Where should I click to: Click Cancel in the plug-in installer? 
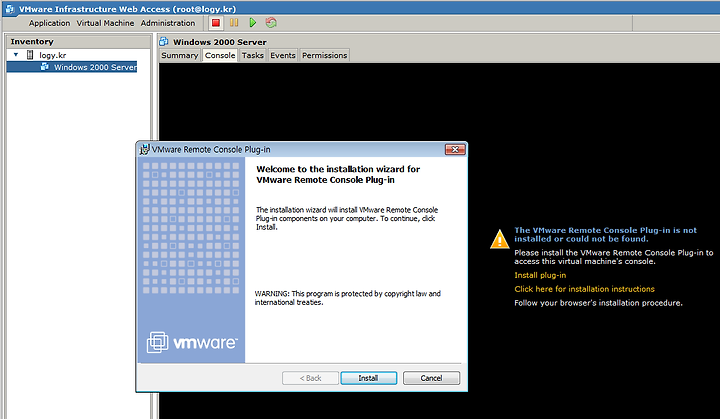pos(431,378)
